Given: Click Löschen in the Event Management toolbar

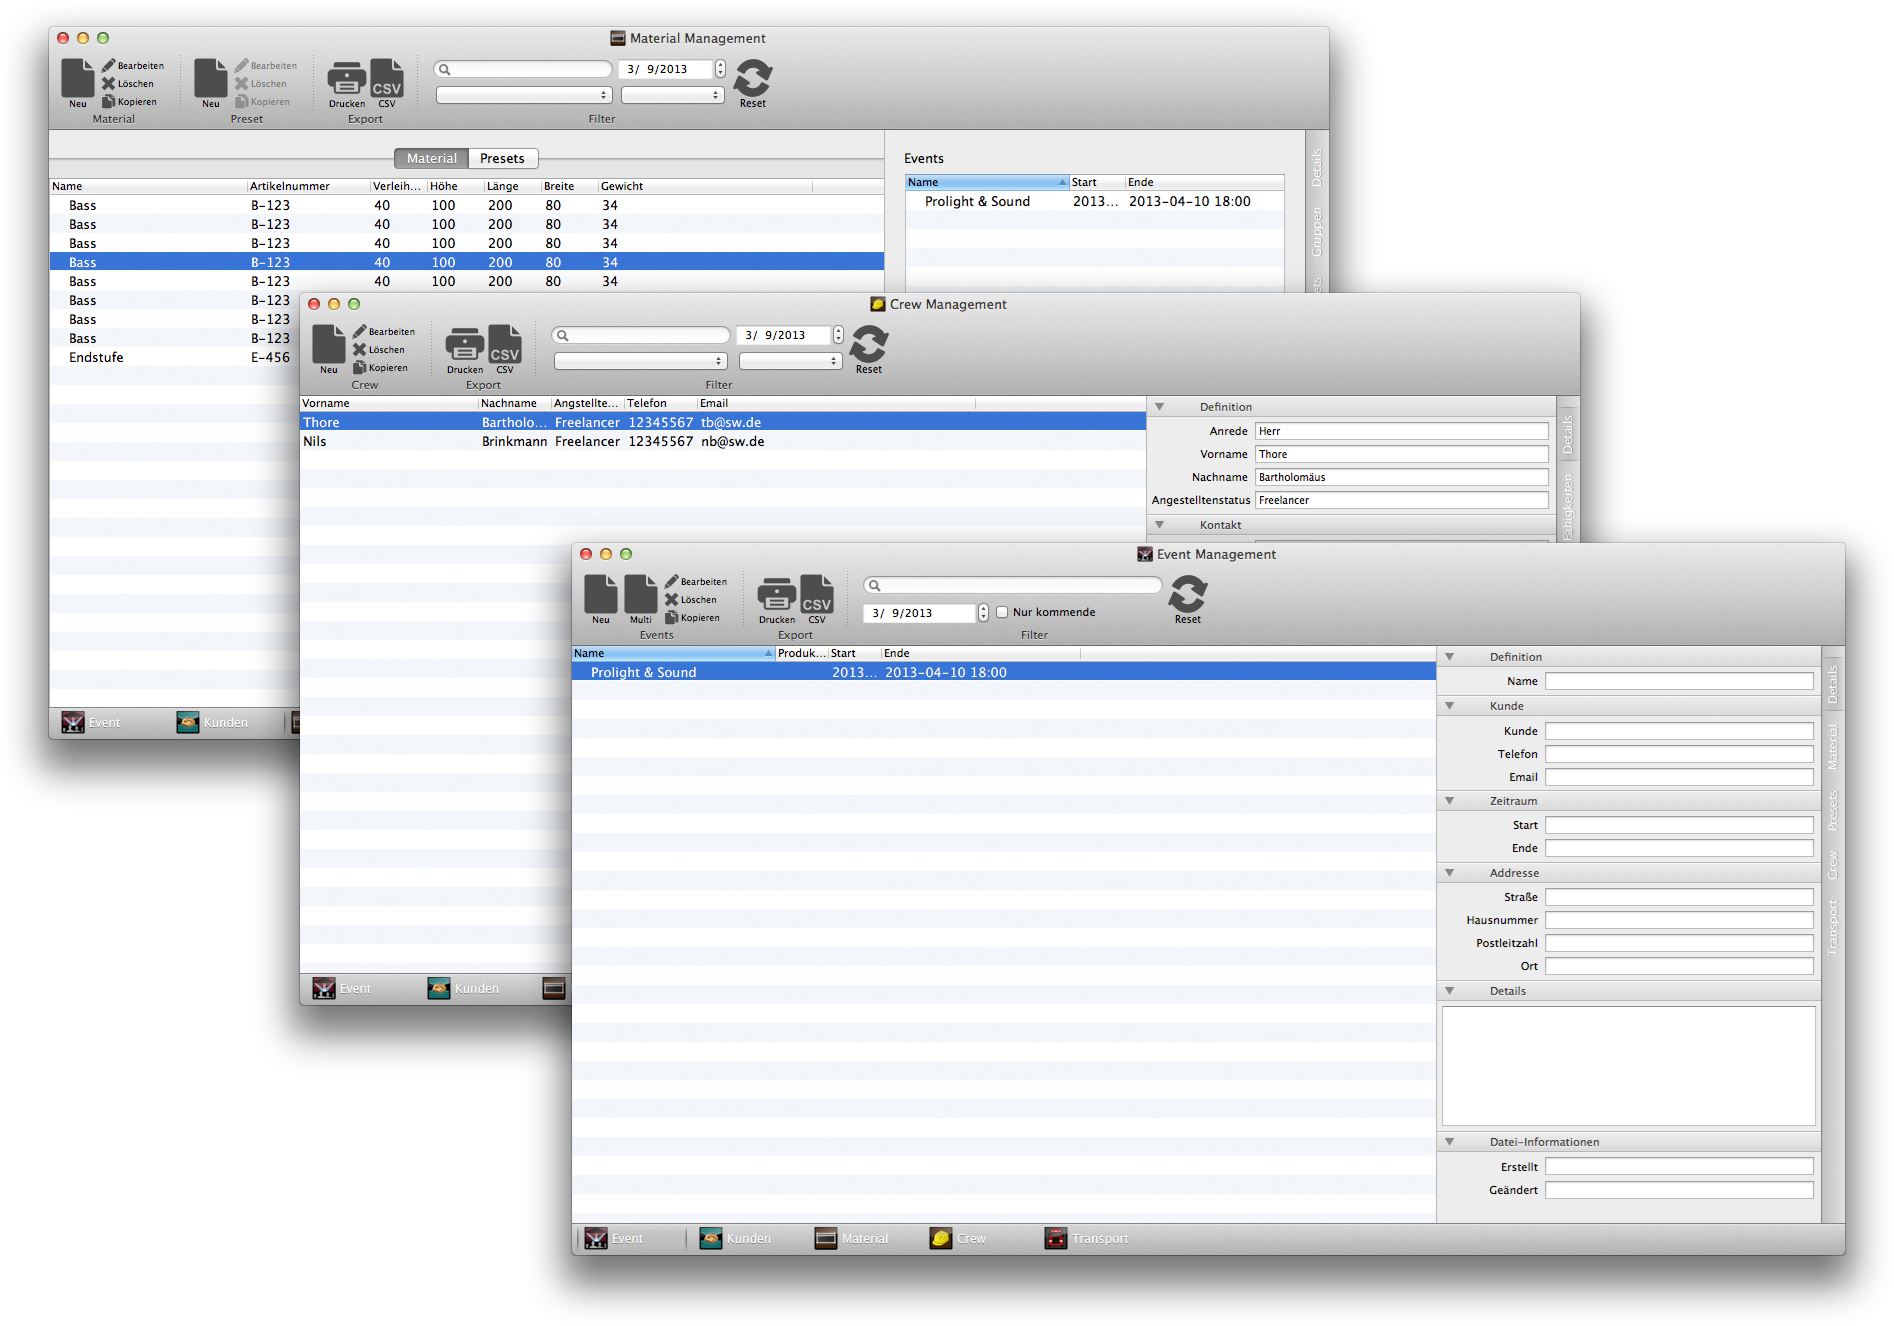Looking at the screenshot, I should (691, 600).
